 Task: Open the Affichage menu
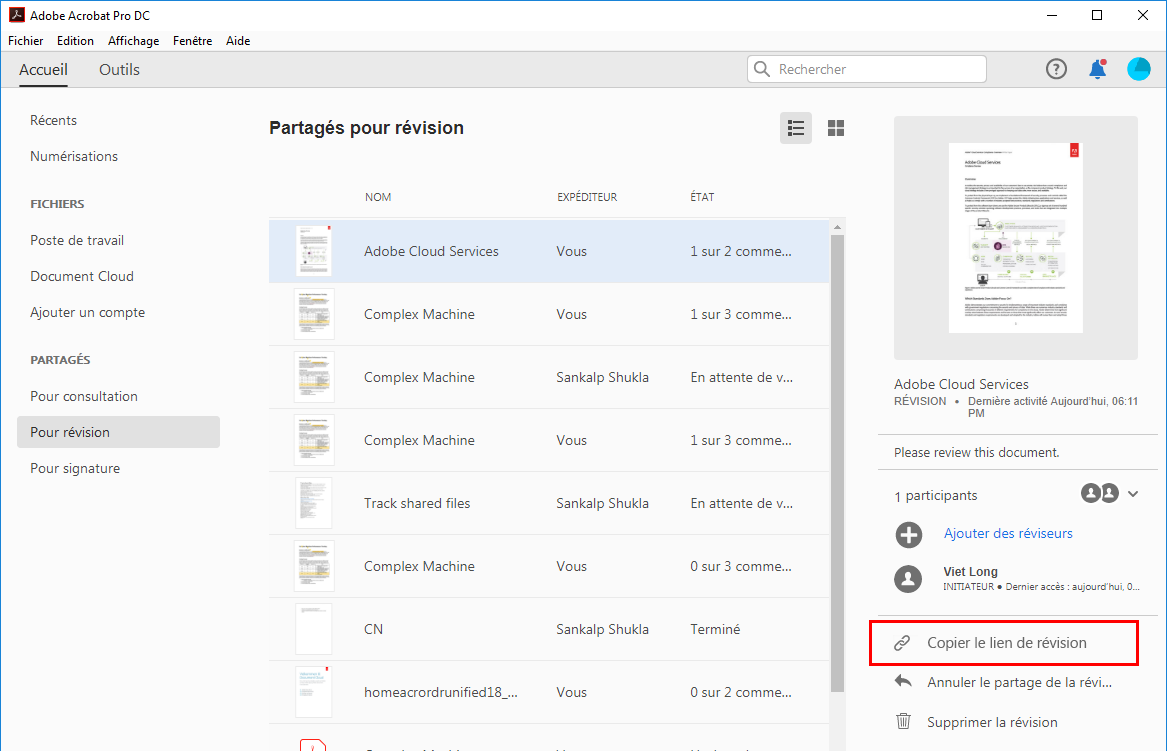point(133,41)
